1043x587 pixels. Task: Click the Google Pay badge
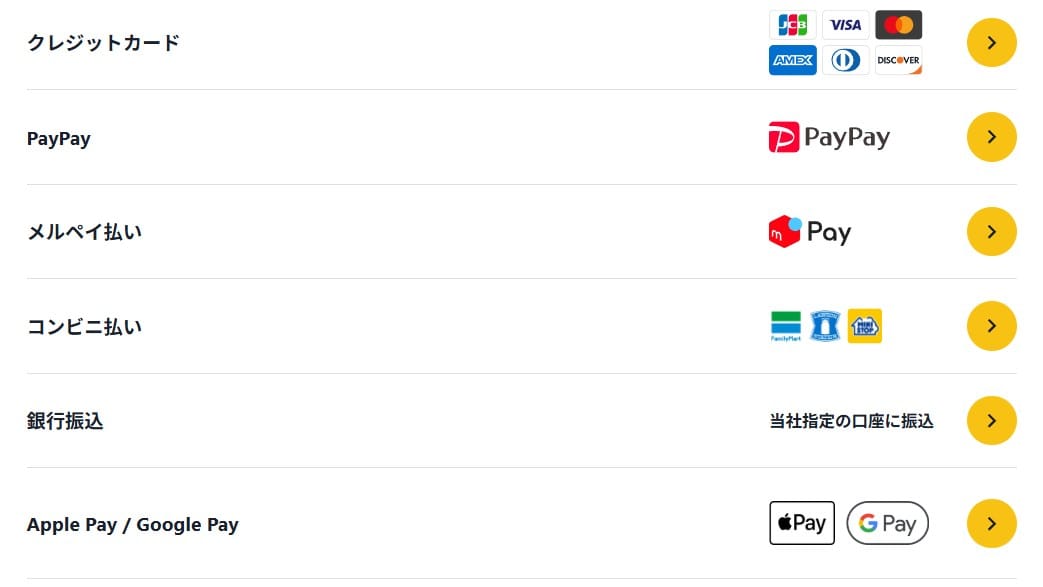pos(887,523)
